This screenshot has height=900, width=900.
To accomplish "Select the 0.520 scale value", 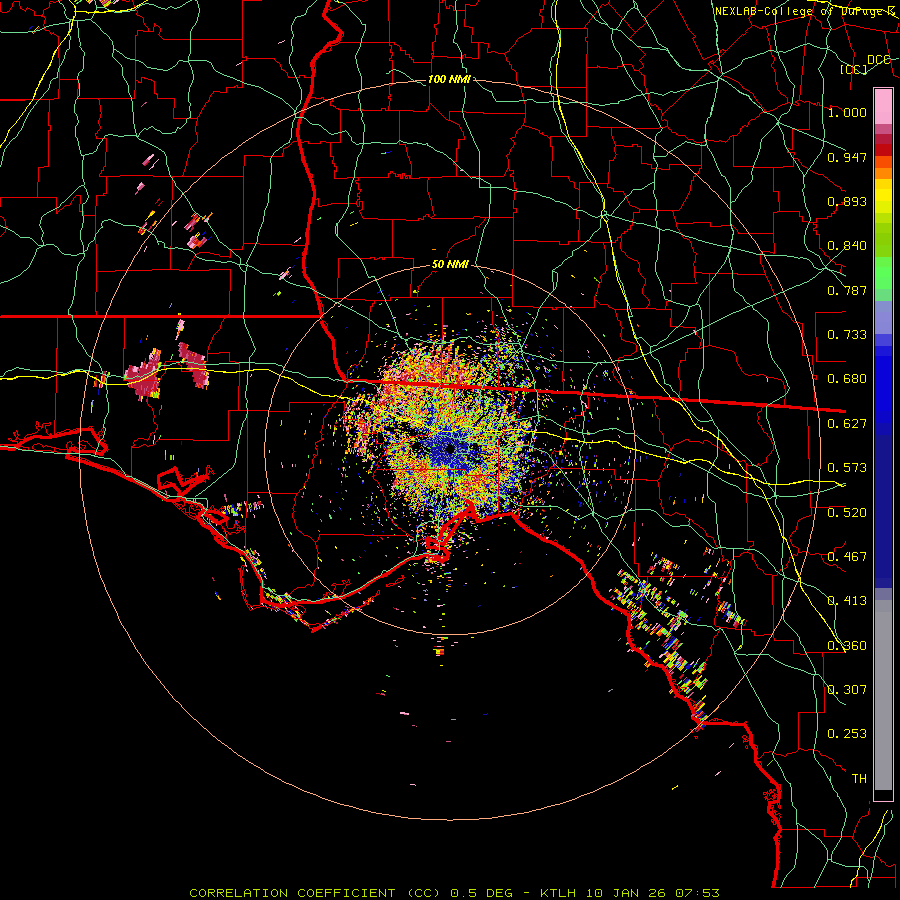I will click(847, 513).
